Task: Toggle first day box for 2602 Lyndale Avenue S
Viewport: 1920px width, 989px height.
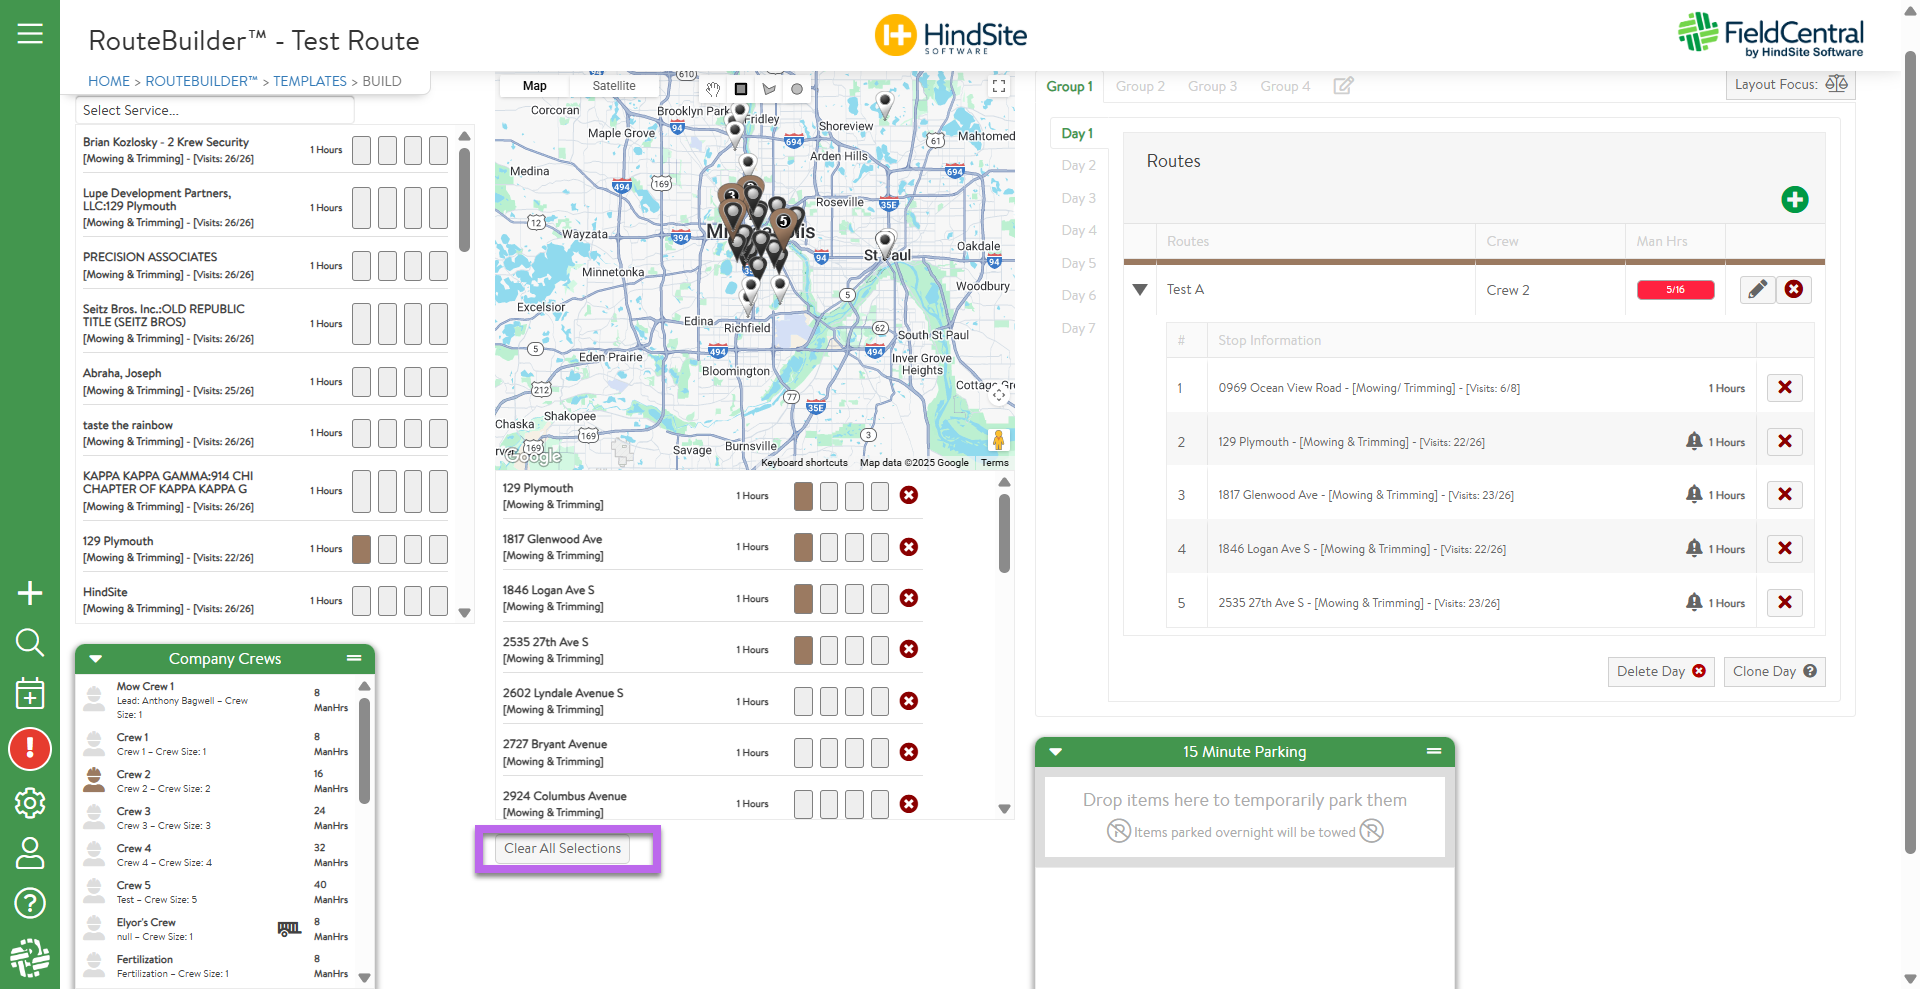Action: click(x=803, y=702)
